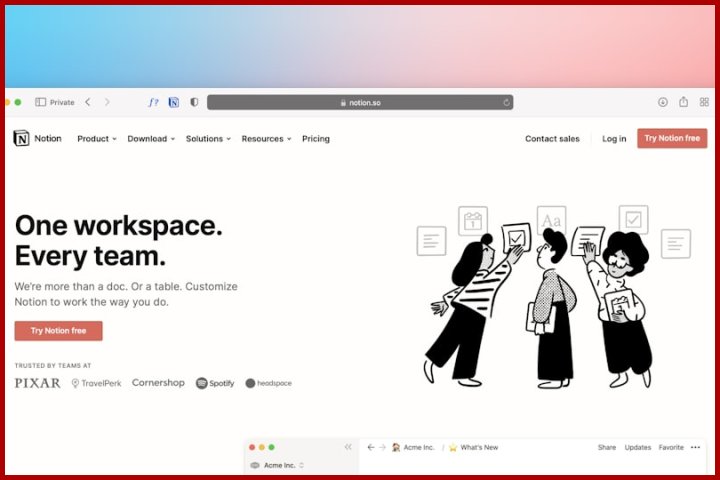Open the f? font extension icon
Image resolution: width=720 pixels, height=480 pixels.
pos(153,102)
